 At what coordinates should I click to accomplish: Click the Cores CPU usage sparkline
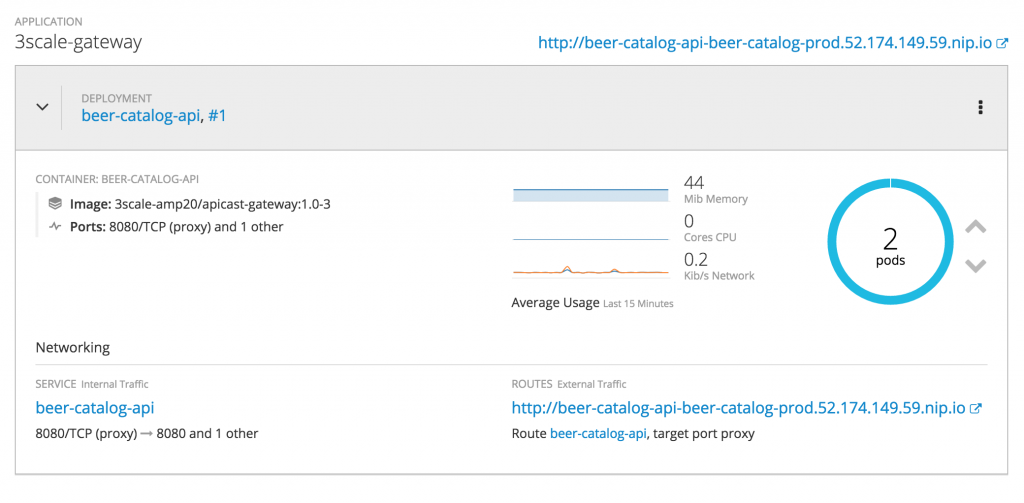[x=590, y=238]
